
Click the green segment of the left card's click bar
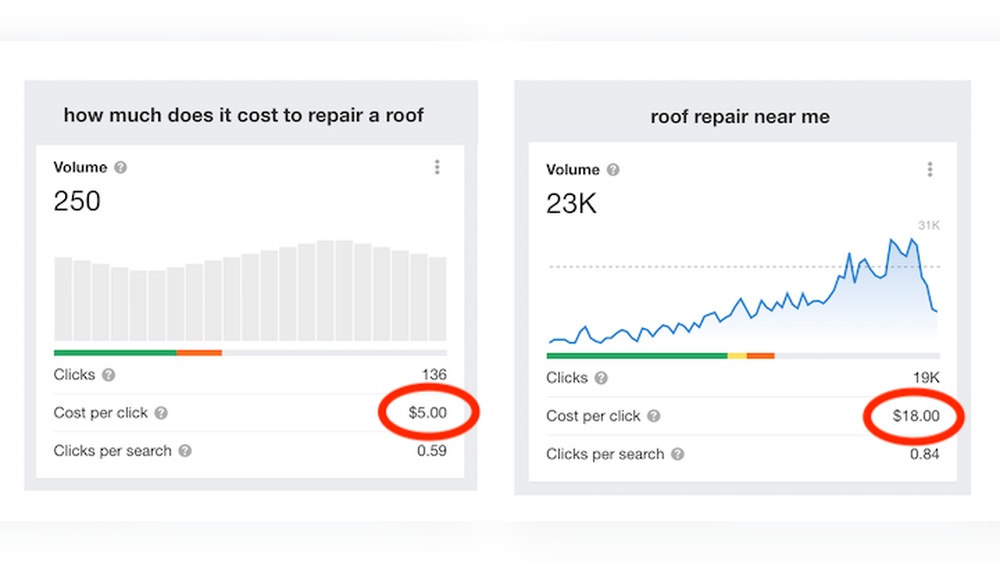pyautogui.click(x=115, y=353)
